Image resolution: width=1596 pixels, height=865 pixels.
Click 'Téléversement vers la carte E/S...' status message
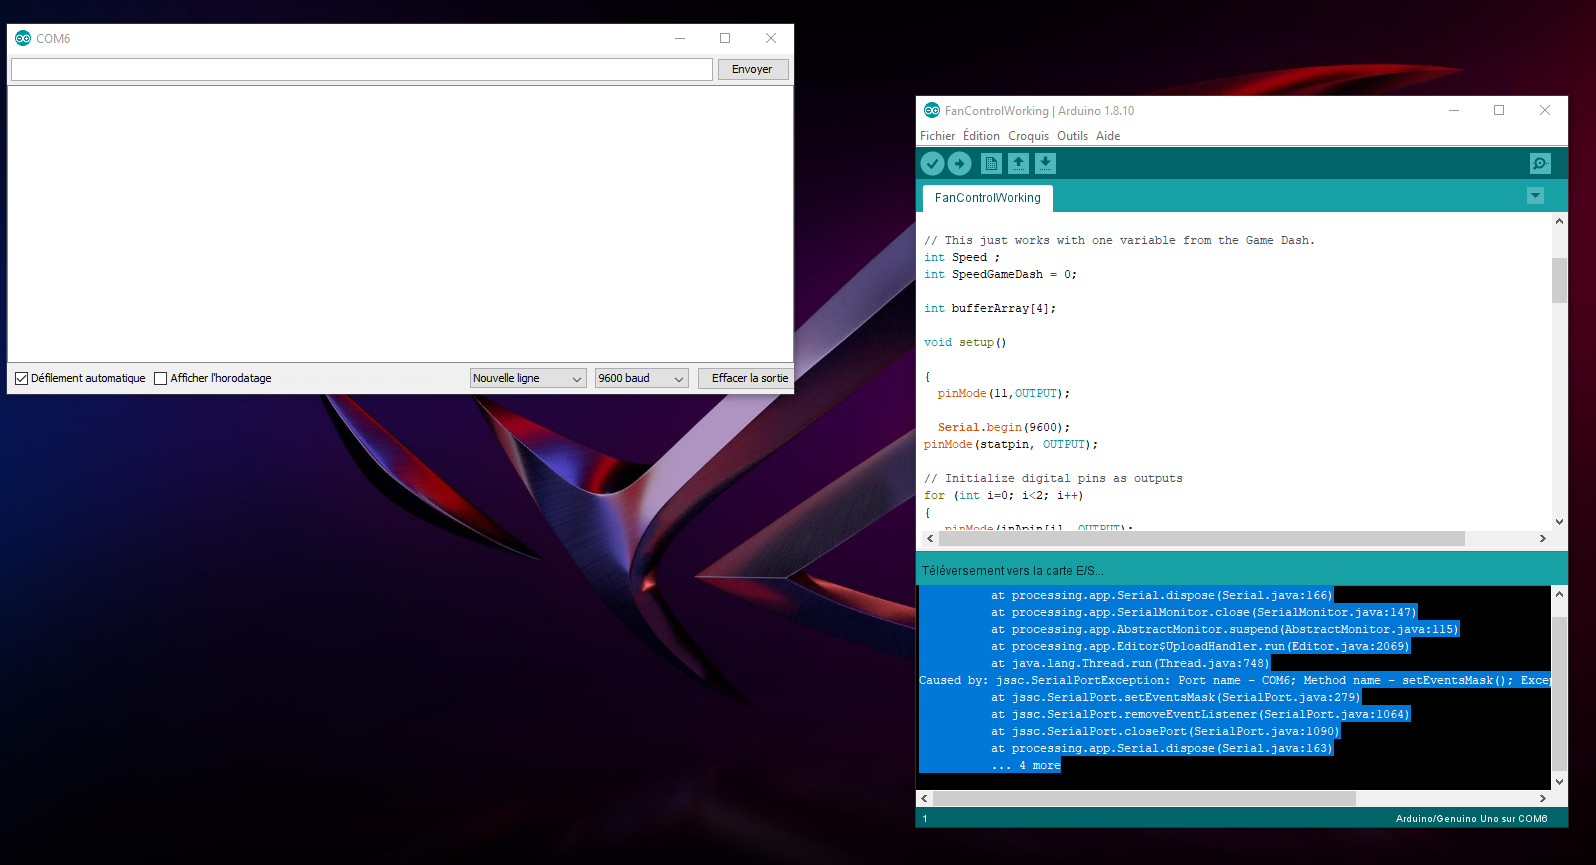pyautogui.click(x=1012, y=570)
